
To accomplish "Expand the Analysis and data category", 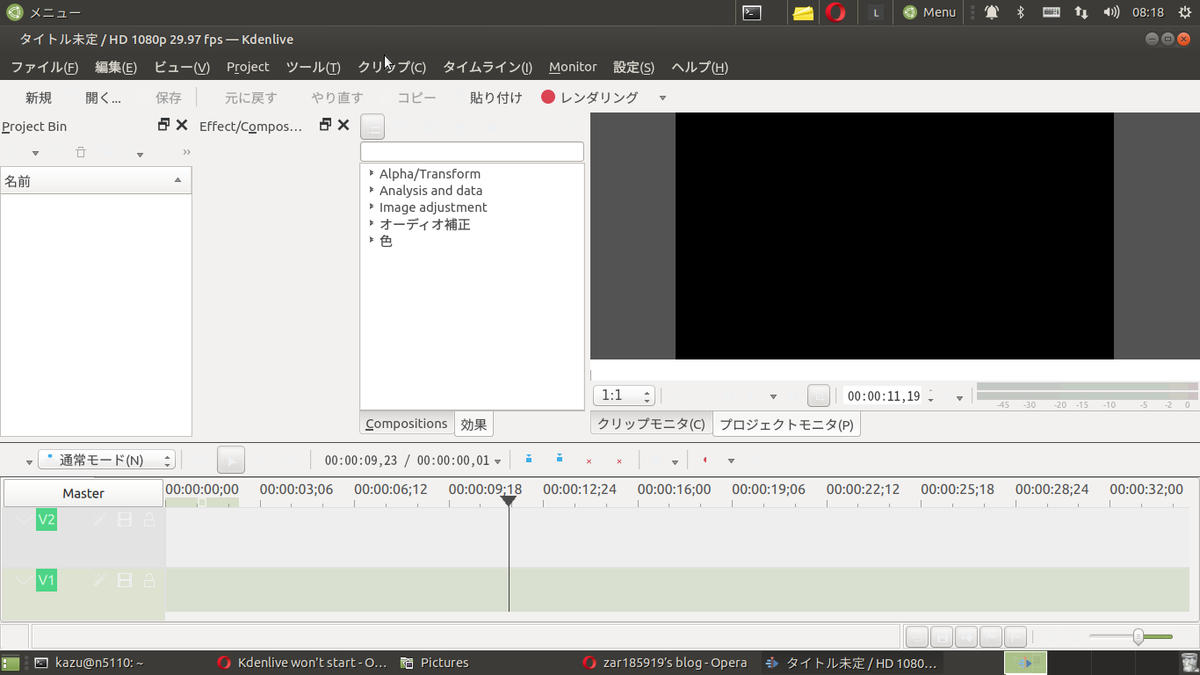I will point(371,190).
